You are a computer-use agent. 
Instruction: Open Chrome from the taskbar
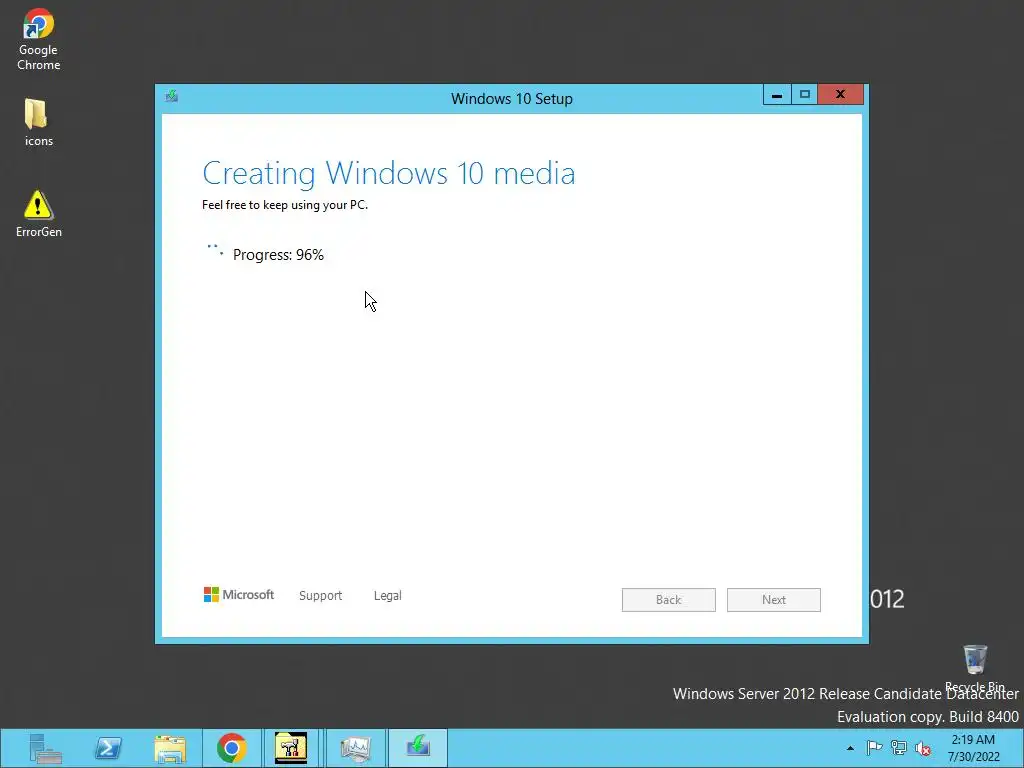pyautogui.click(x=232, y=748)
